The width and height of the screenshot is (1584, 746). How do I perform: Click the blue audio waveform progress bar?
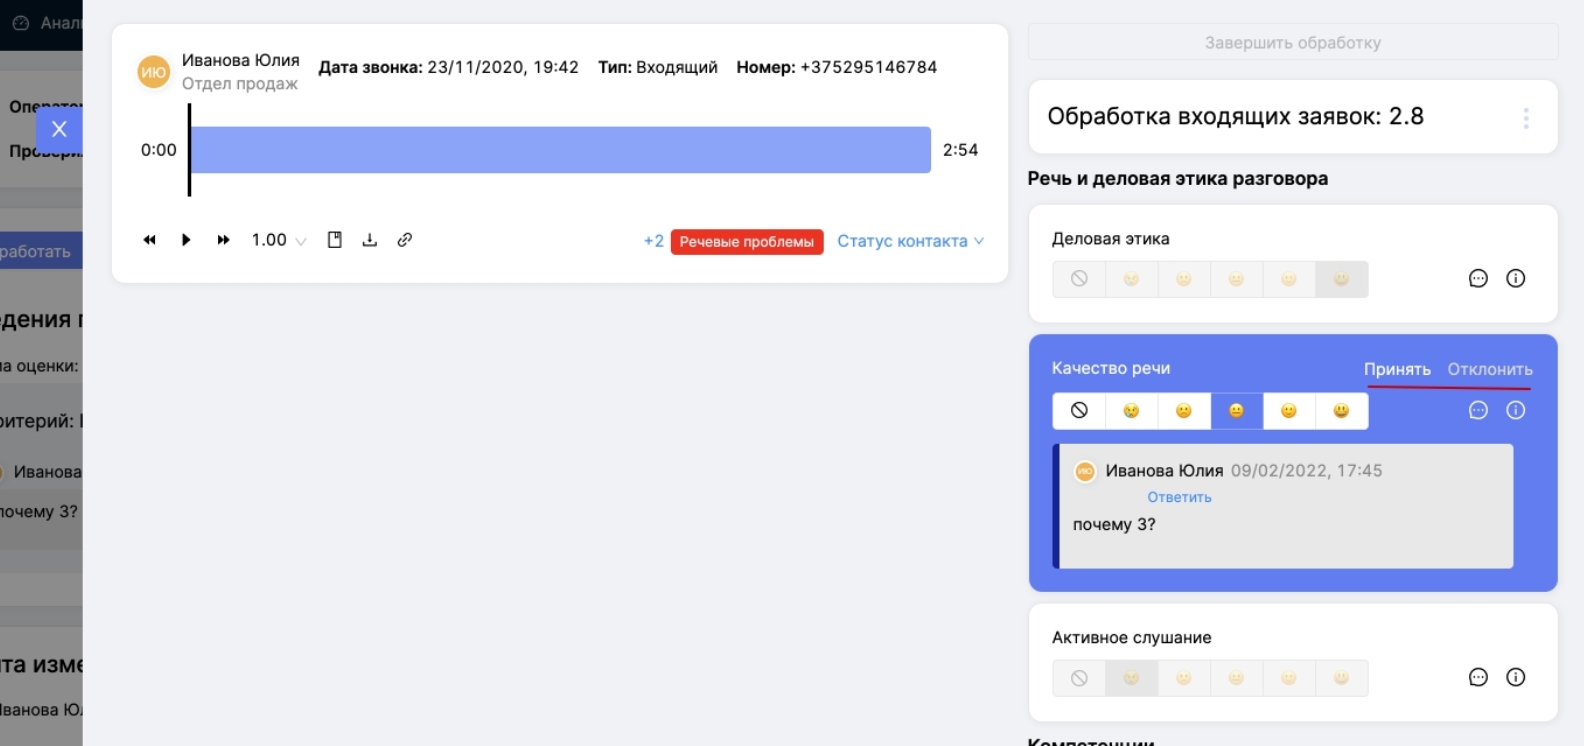[560, 150]
